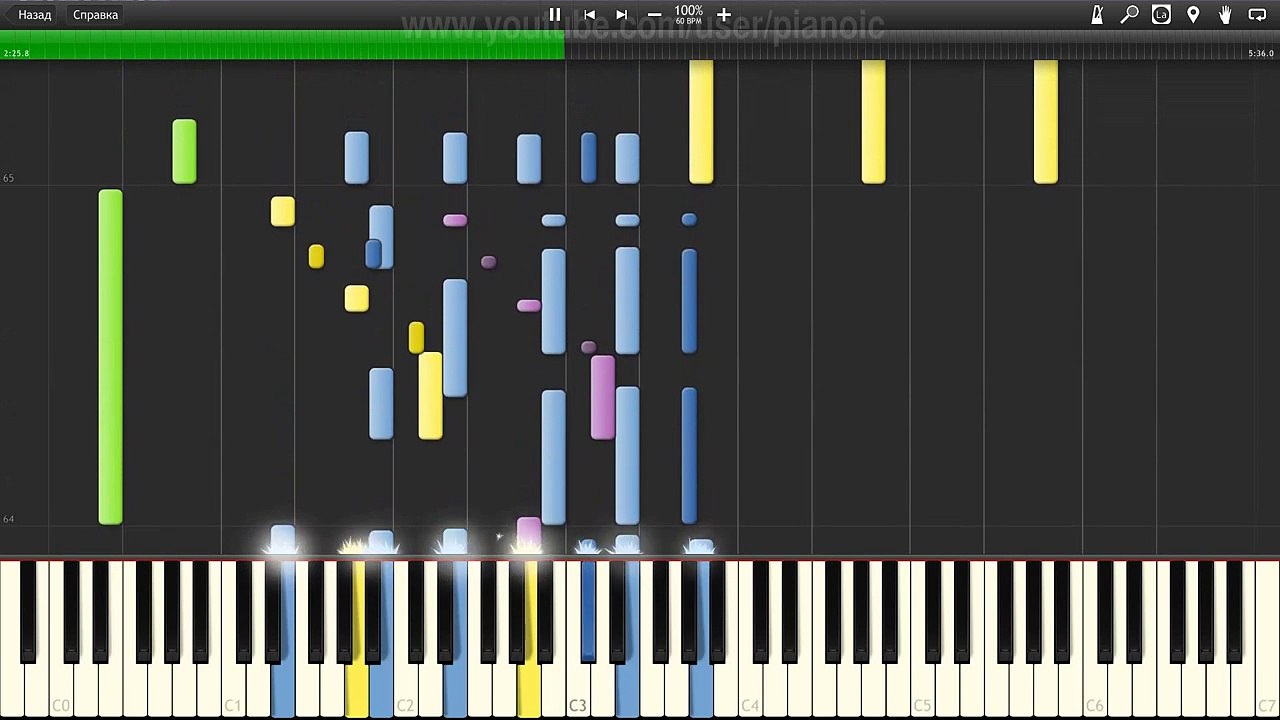This screenshot has width=1280, height=720.
Task: Click the piano key labeled C4
Action: (x=750, y=690)
